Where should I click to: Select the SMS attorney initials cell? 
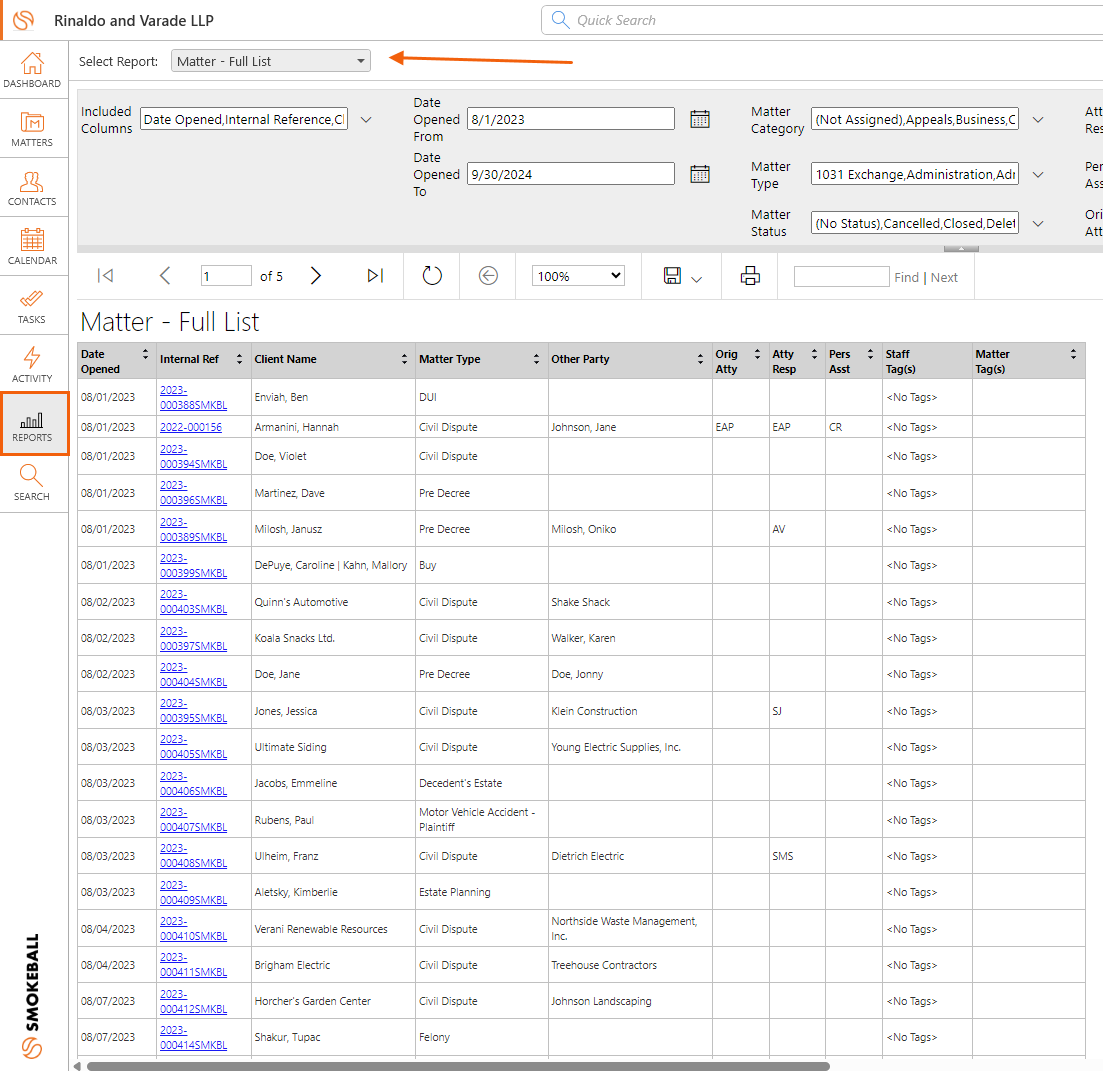pos(782,856)
